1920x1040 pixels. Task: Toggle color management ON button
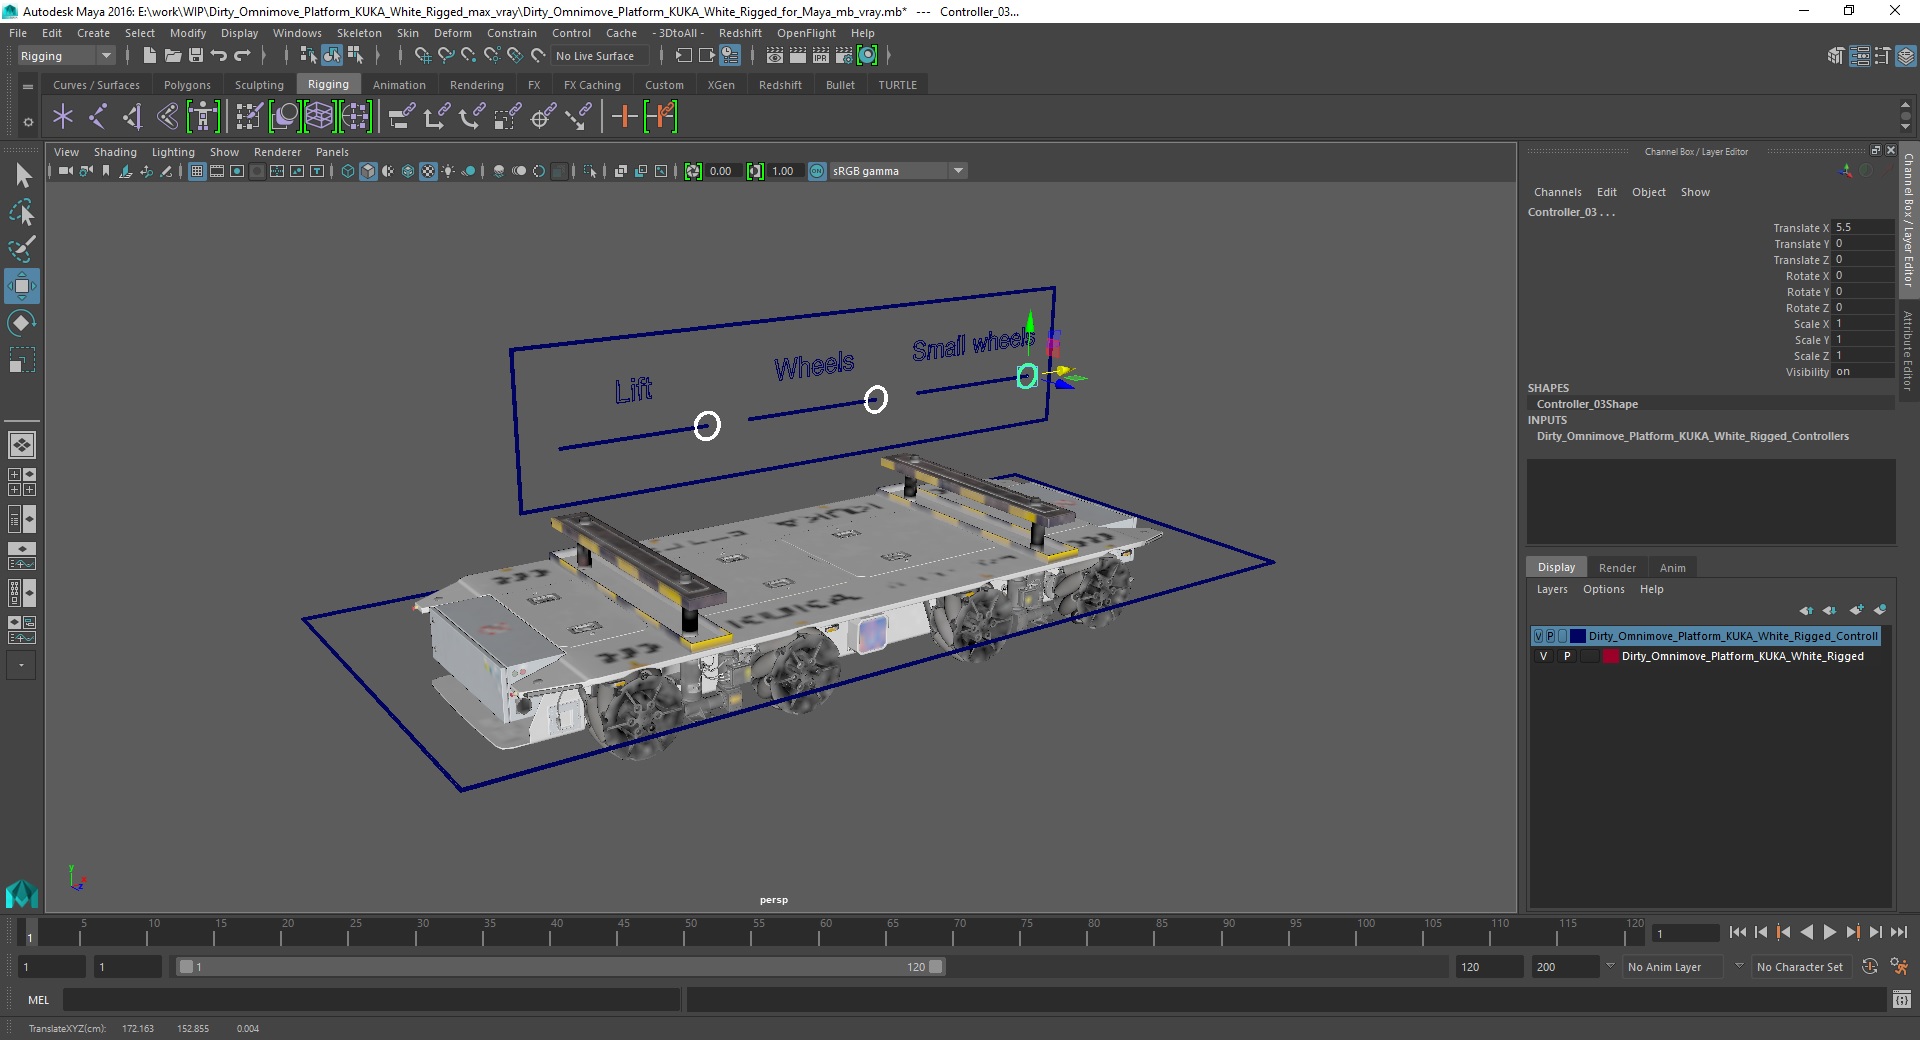coord(817,171)
